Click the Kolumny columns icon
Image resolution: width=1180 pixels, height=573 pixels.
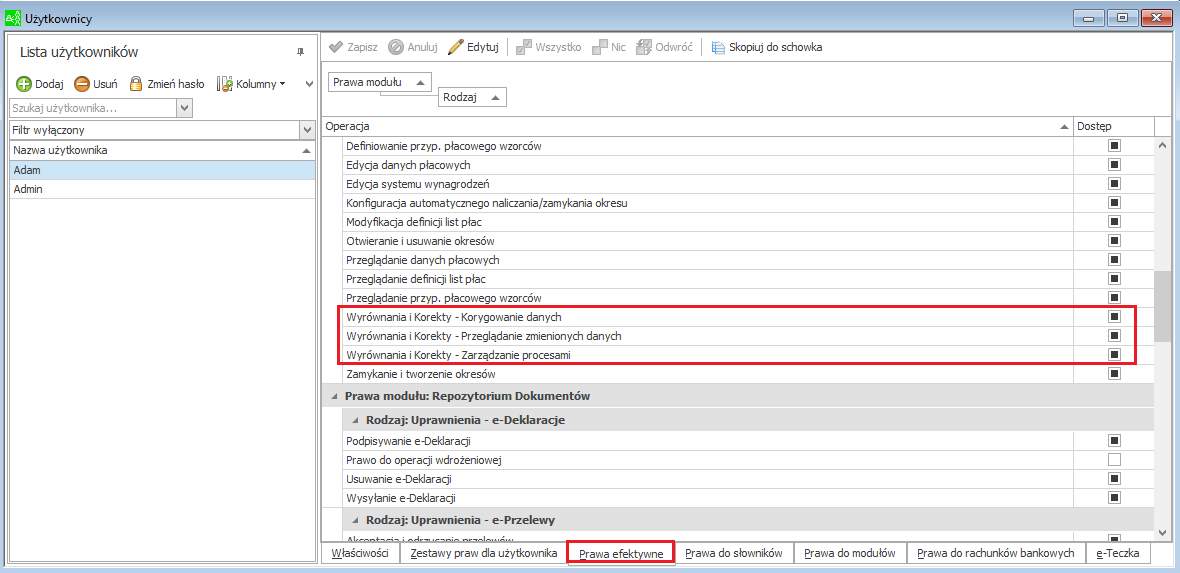224,84
